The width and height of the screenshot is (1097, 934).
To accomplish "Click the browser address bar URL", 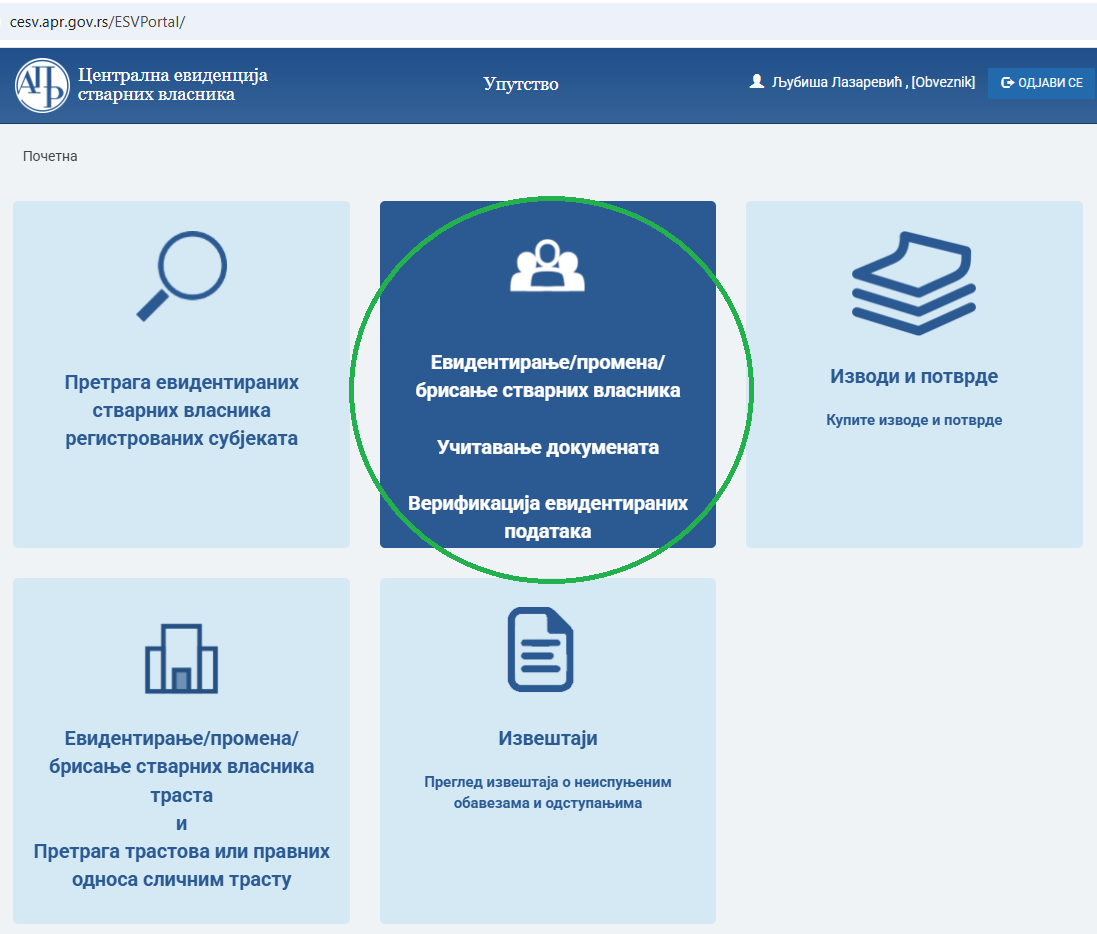I will coord(97,22).
